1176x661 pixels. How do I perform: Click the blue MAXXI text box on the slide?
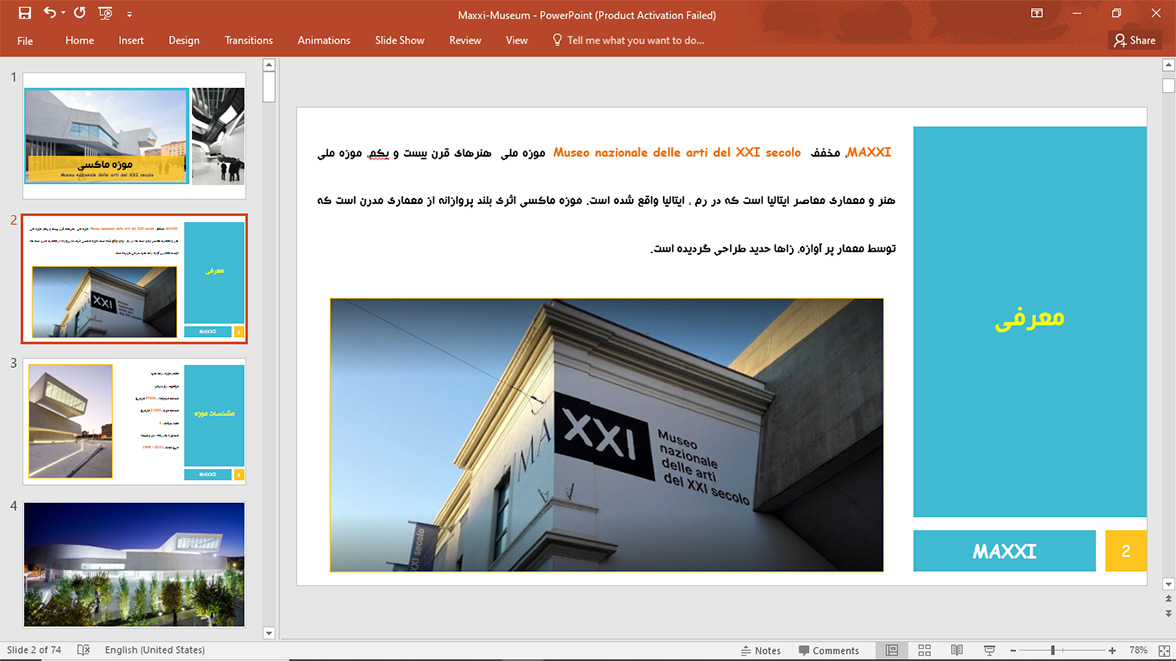click(1004, 551)
